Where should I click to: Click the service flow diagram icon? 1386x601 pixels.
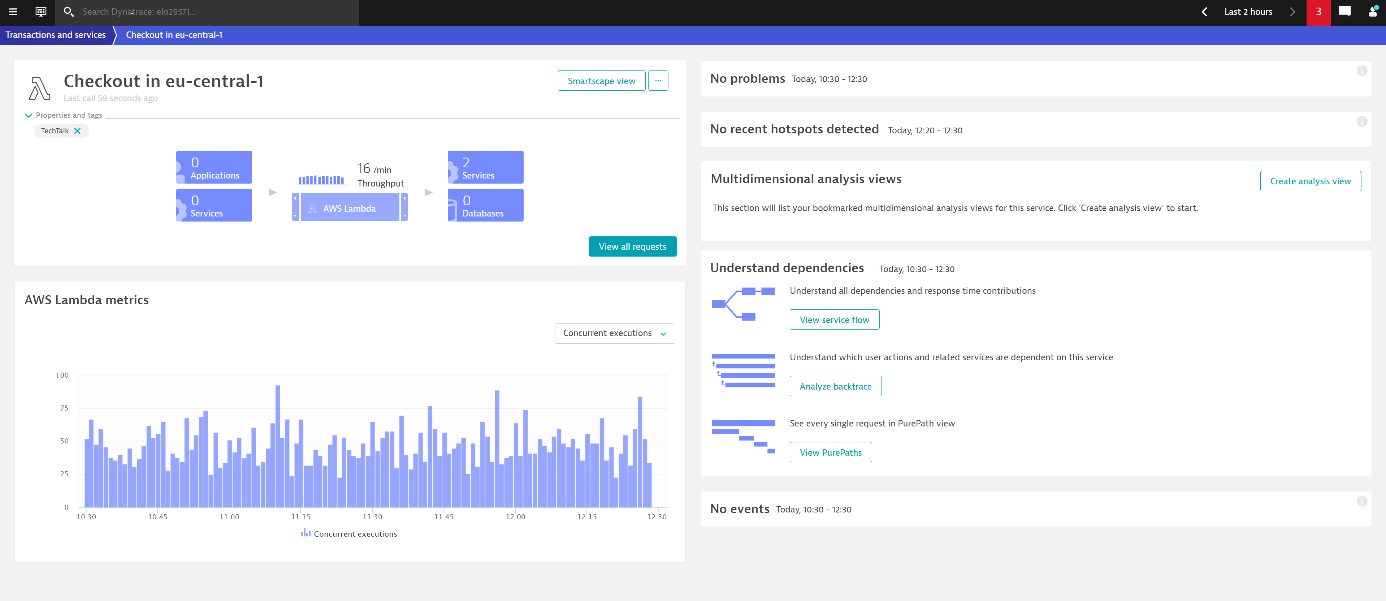[x=743, y=304]
